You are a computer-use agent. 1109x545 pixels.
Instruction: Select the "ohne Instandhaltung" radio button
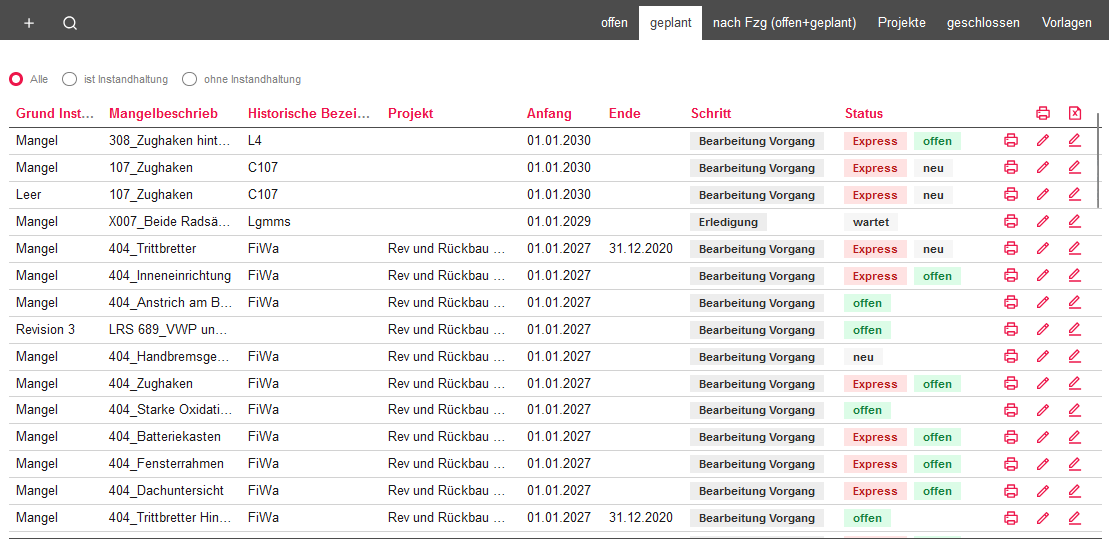coord(189,79)
